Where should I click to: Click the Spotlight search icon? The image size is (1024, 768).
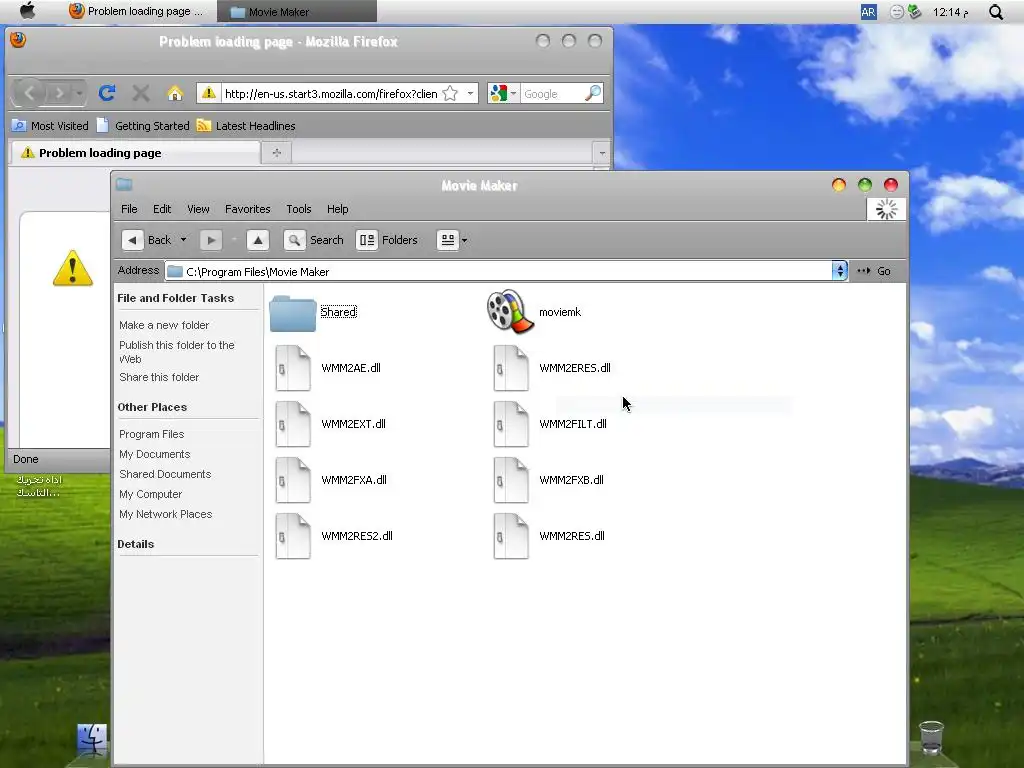995,12
